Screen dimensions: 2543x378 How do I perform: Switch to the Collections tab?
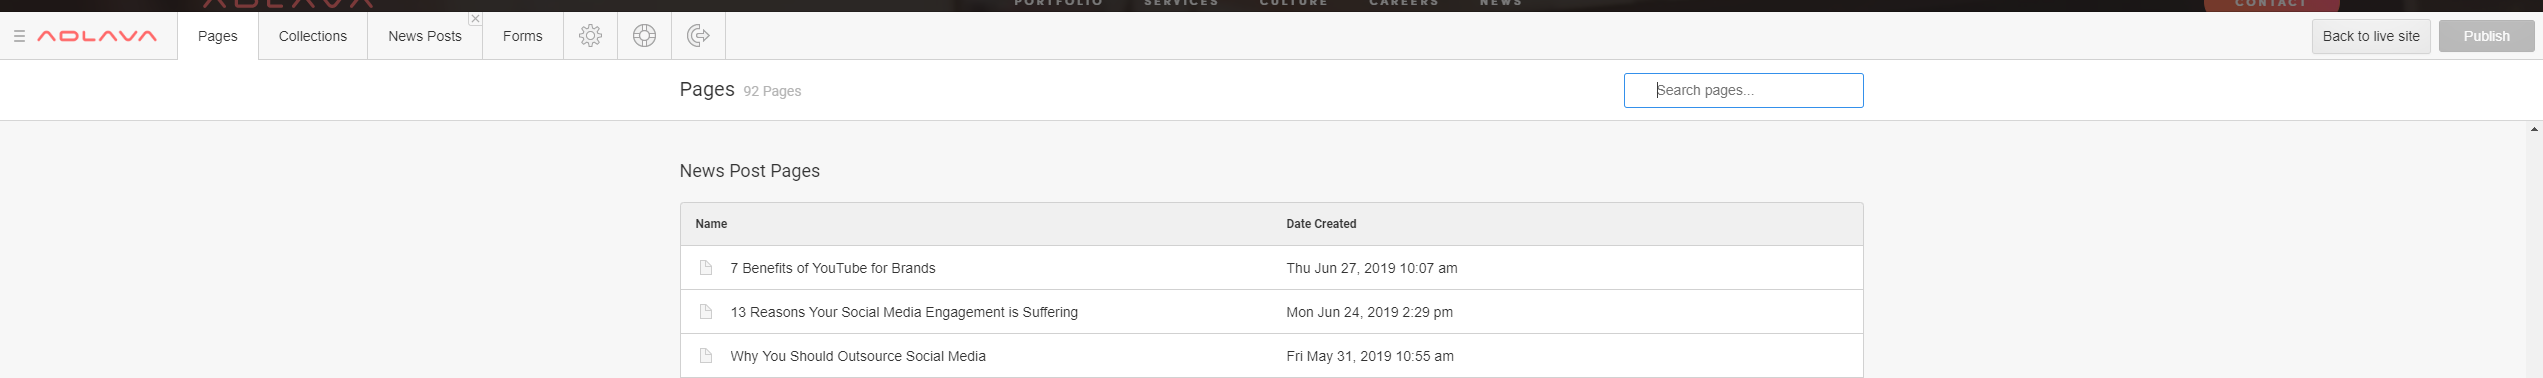[313, 36]
